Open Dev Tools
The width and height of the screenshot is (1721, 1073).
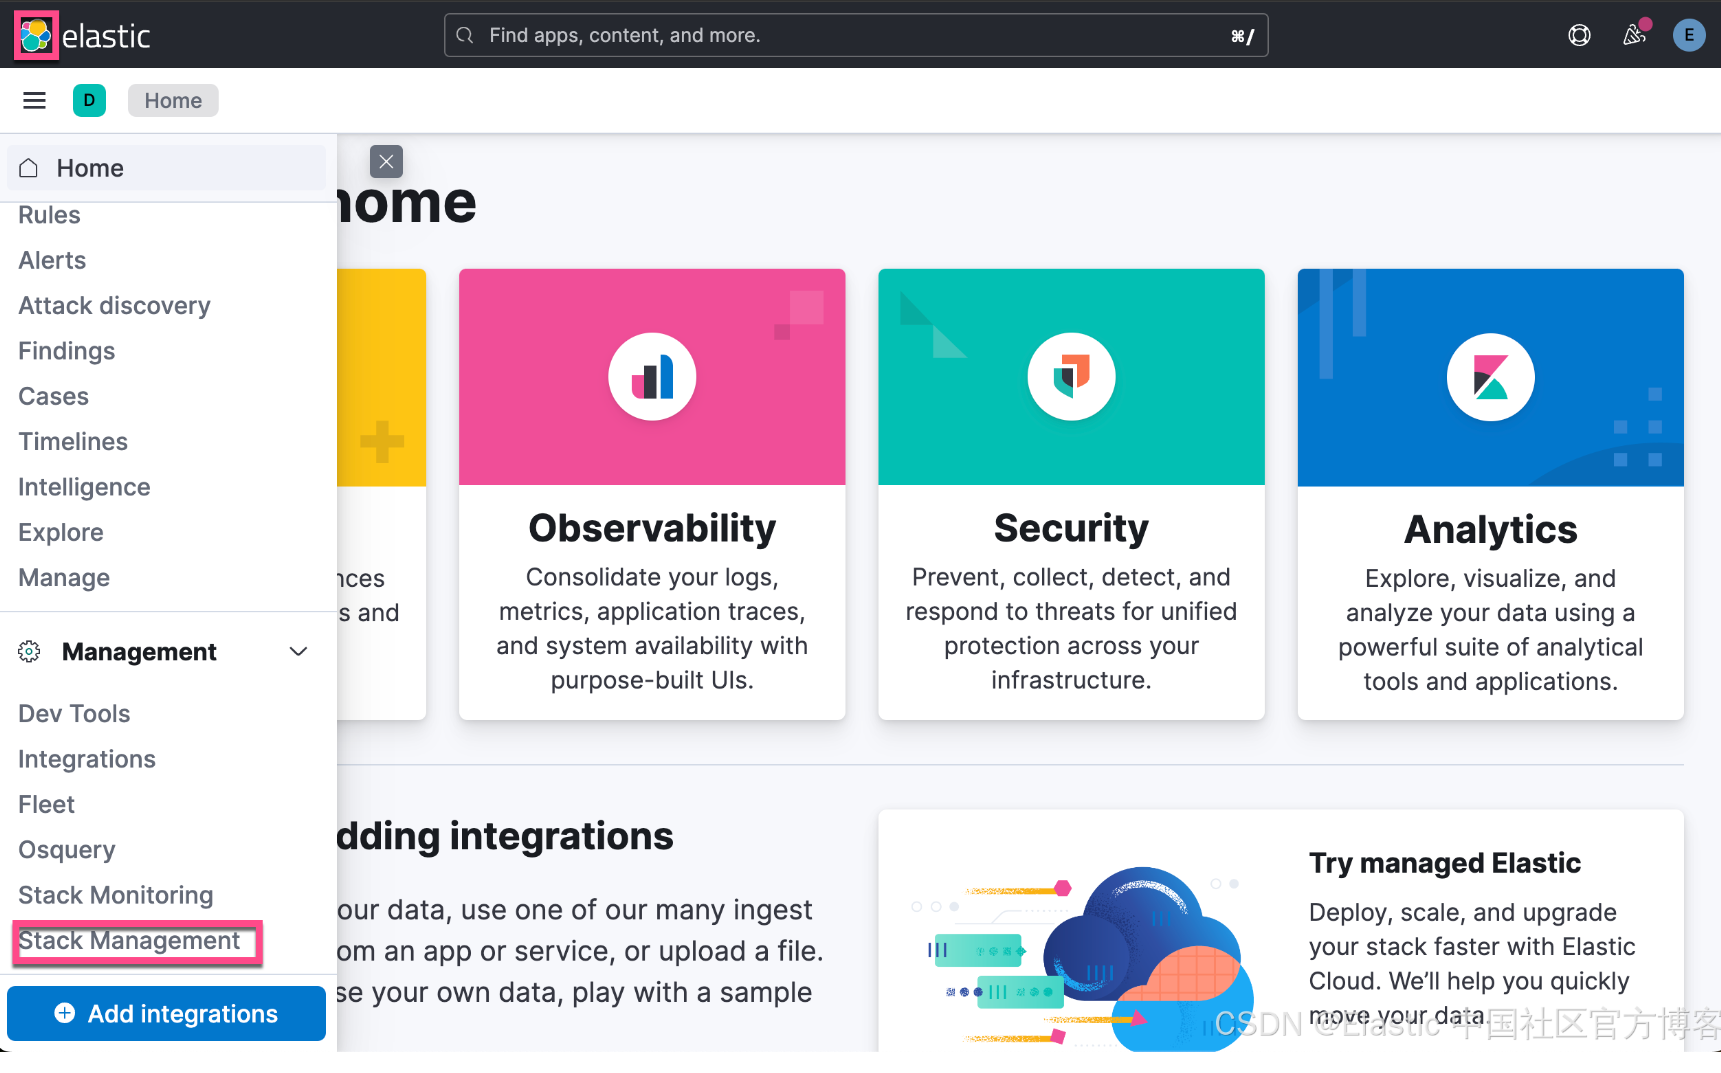pos(74,714)
